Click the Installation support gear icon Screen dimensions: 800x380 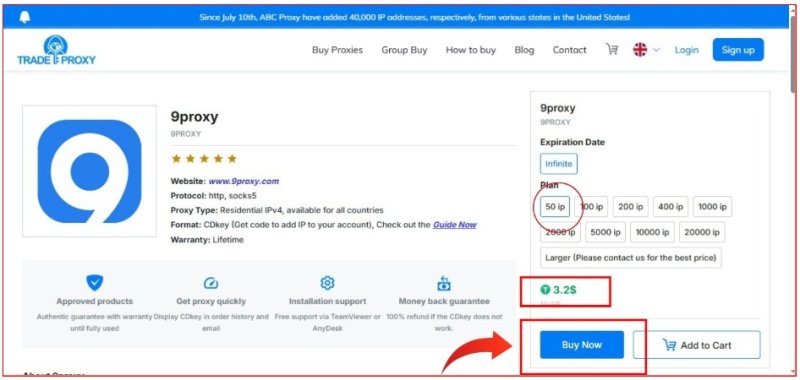(327, 283)
